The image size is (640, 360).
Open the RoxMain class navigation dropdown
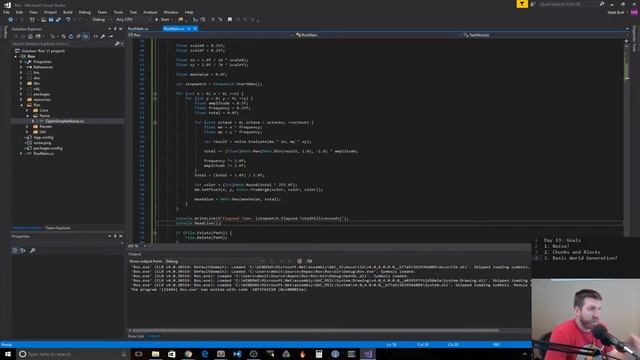click(x=377, y=35)
